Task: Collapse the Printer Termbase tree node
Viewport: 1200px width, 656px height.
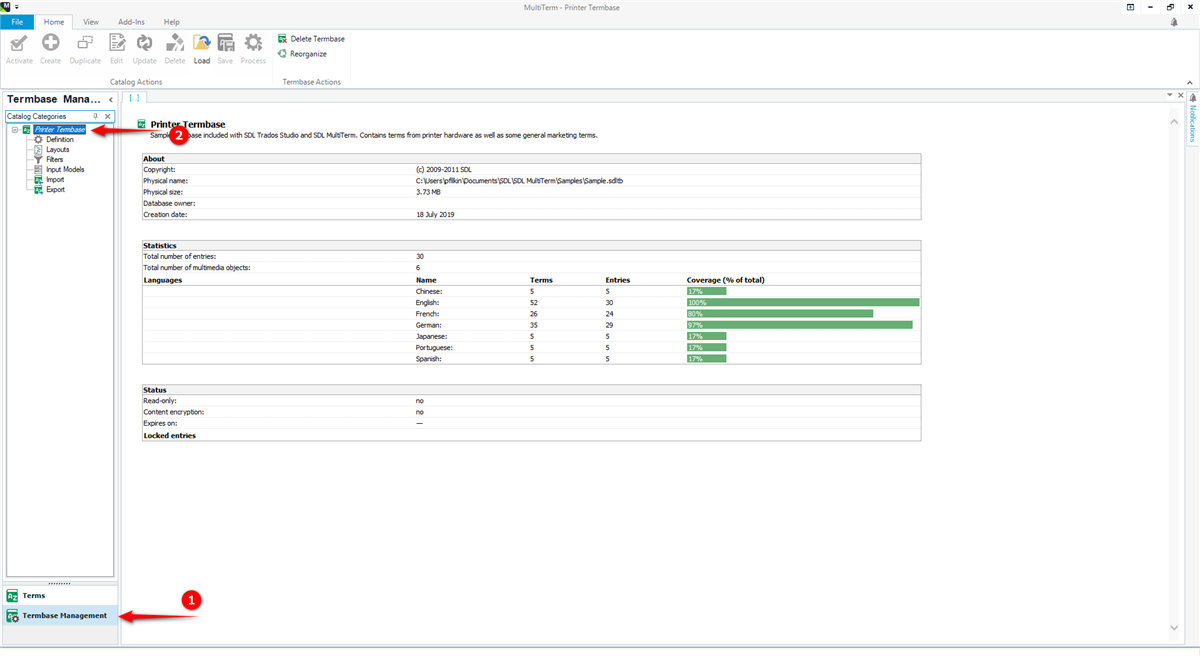Action: point(15,129)
